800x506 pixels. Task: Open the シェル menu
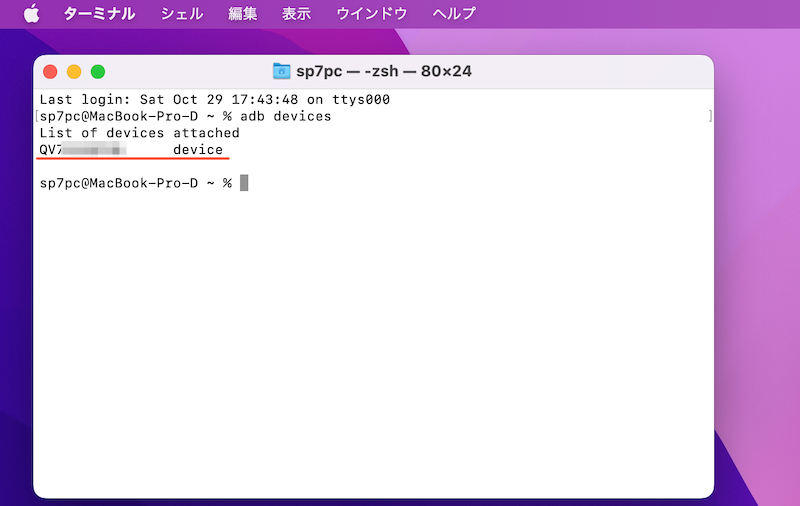tap(182, 14)
